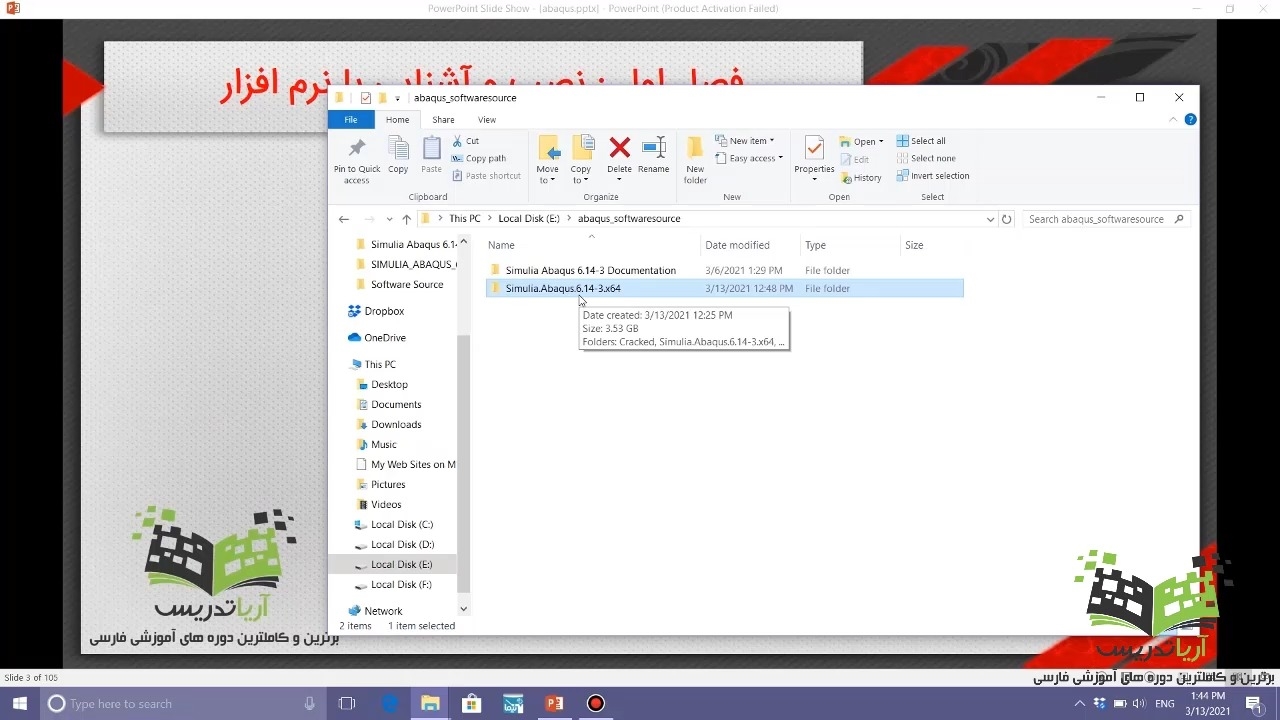Click Invert selection in the ribbon
1280x720 pixels.
point(932,176)
